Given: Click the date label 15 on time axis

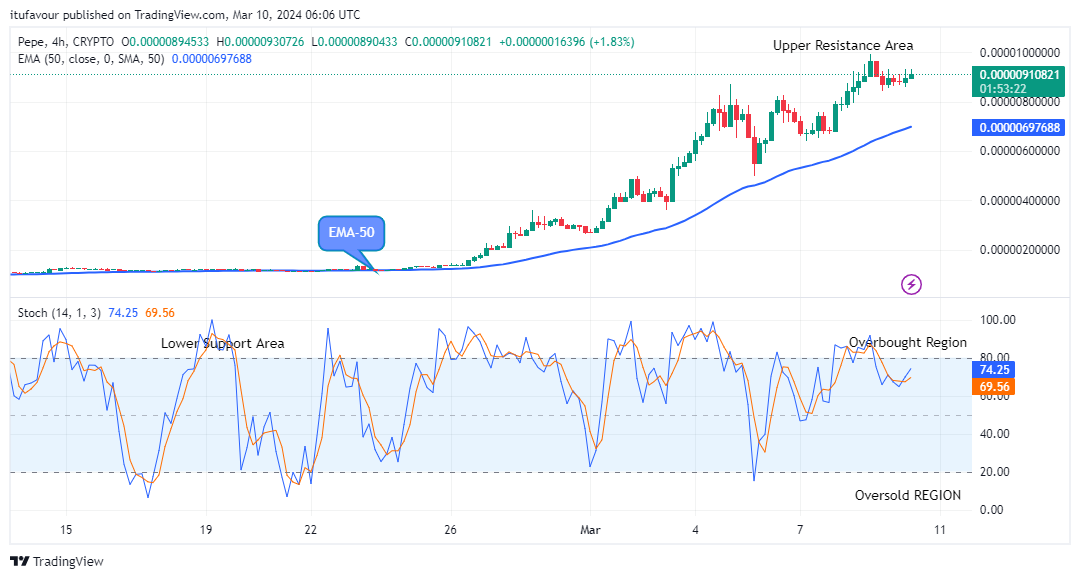Looking at the screenshot, I should (65, 530).
